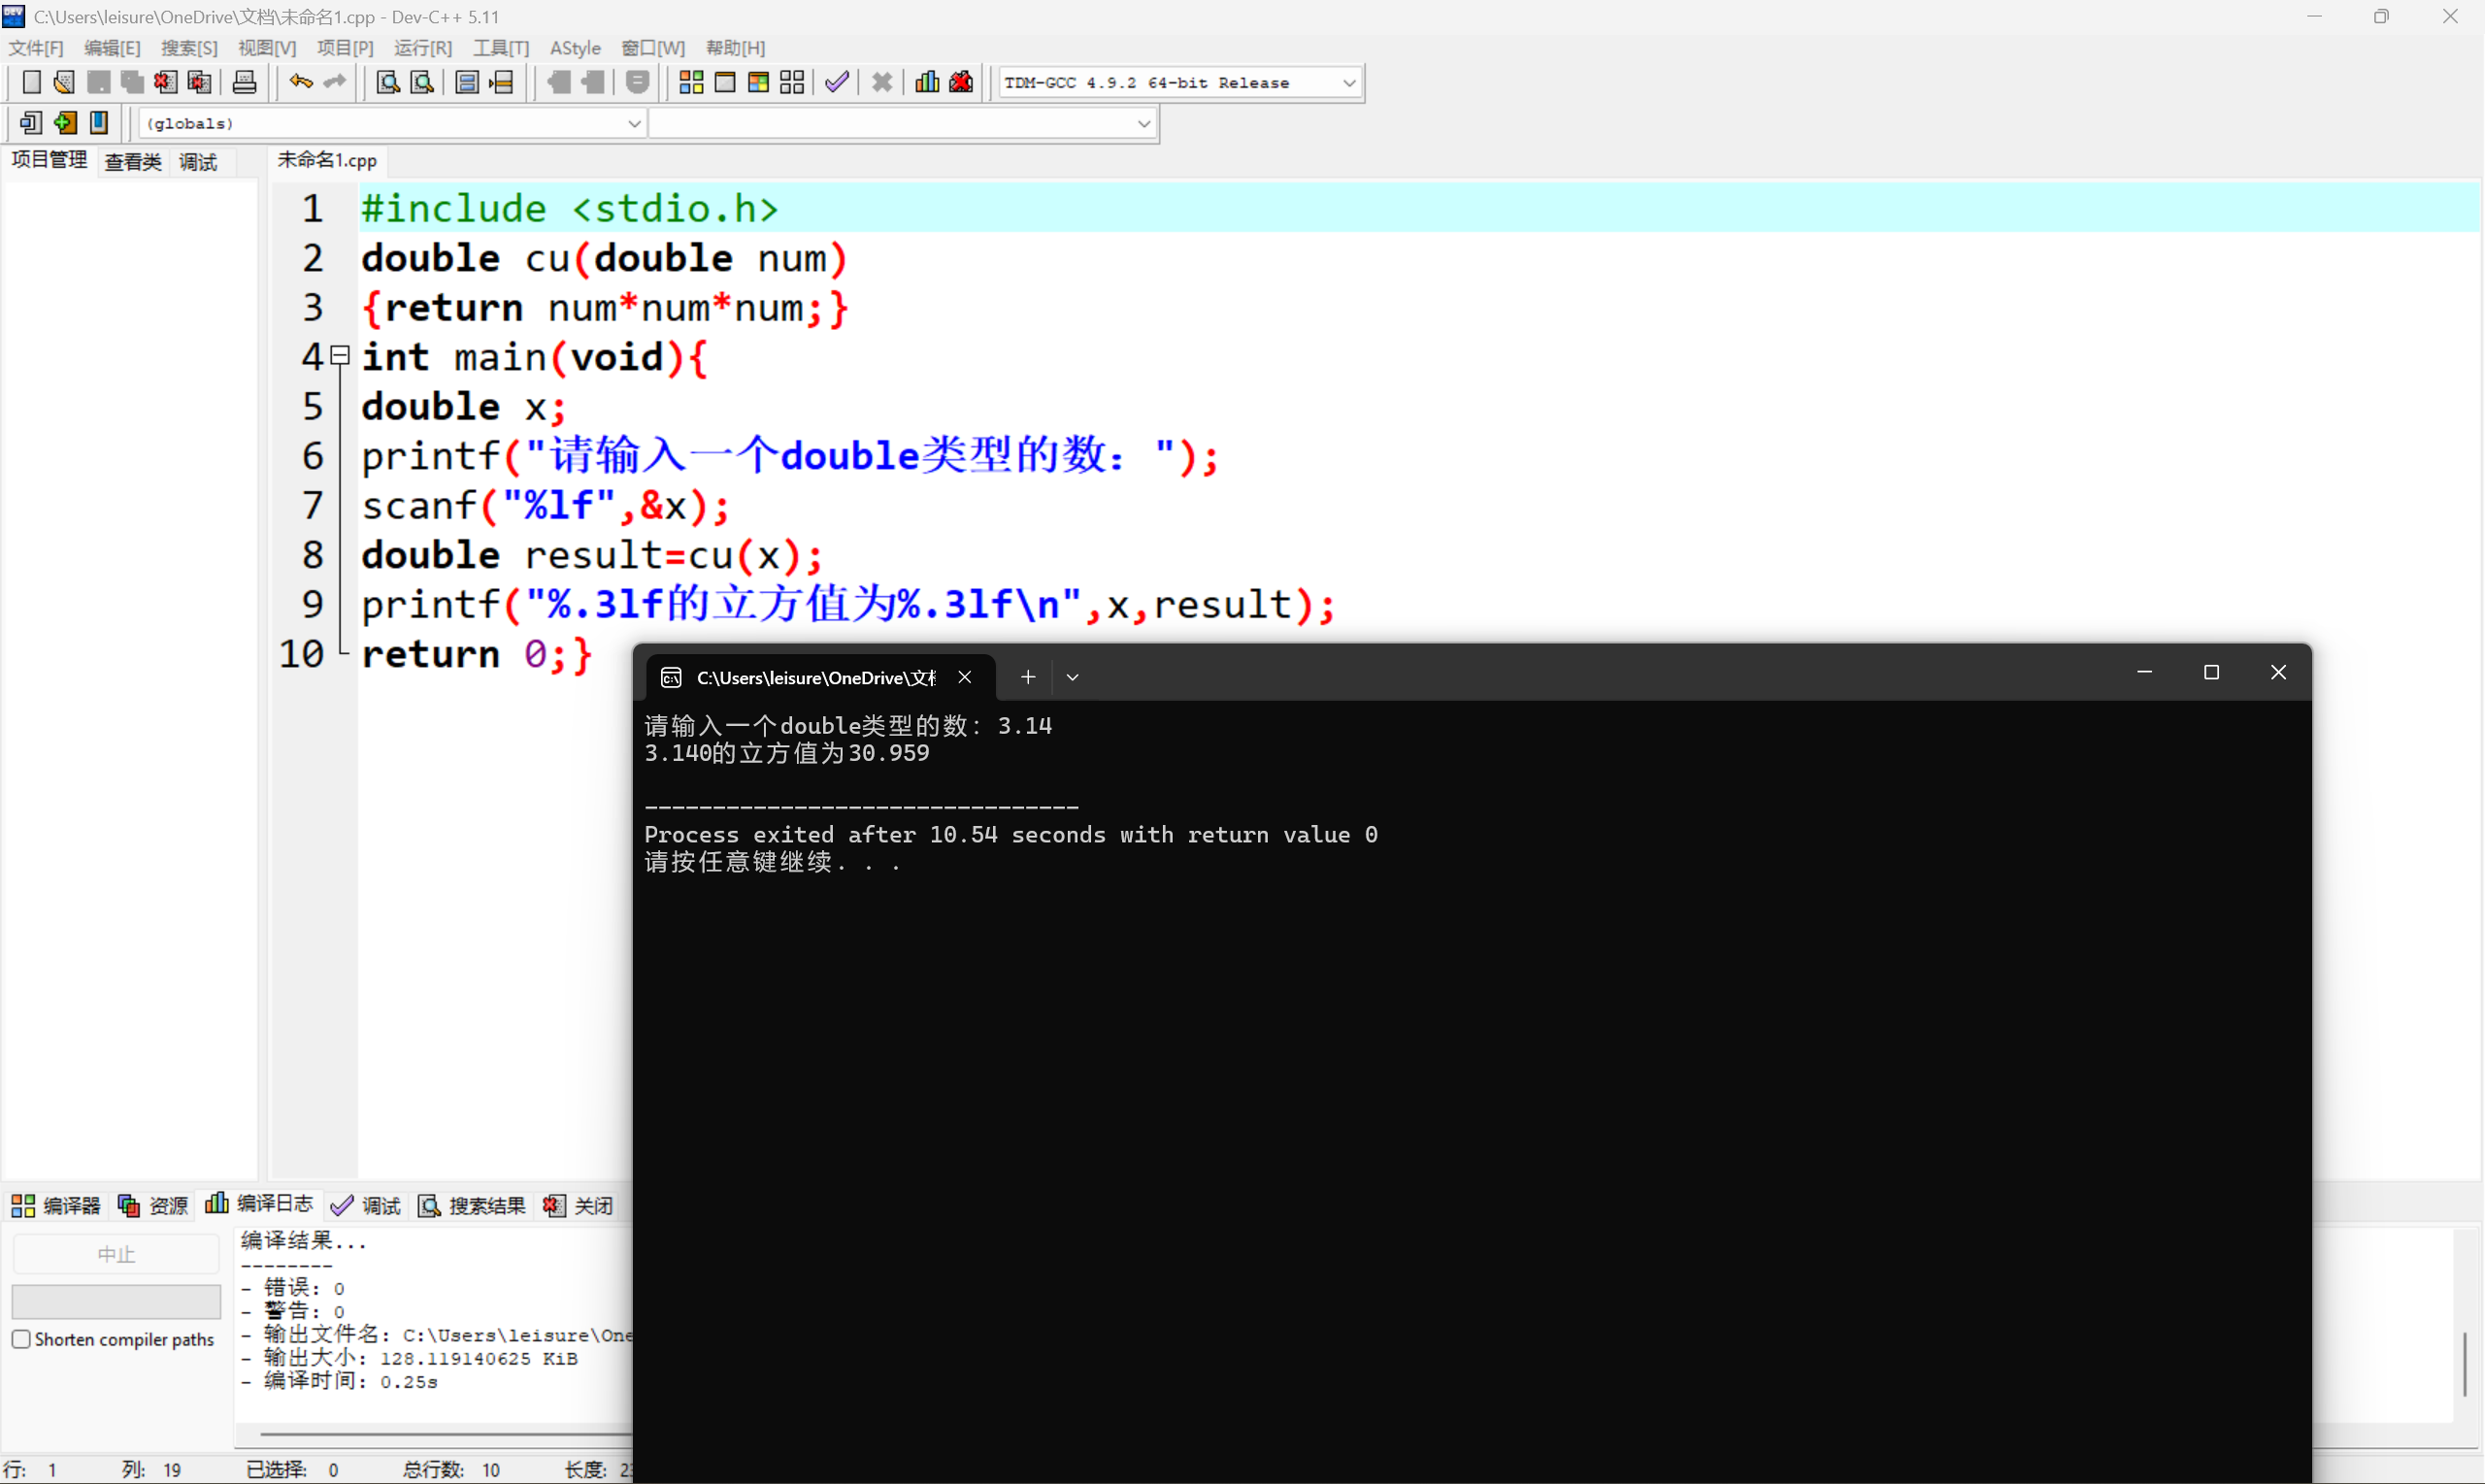Click the Save file toolbar icon
Image resolution: width=2485 pixels, height=1484 pixels.
pos(98,82)
